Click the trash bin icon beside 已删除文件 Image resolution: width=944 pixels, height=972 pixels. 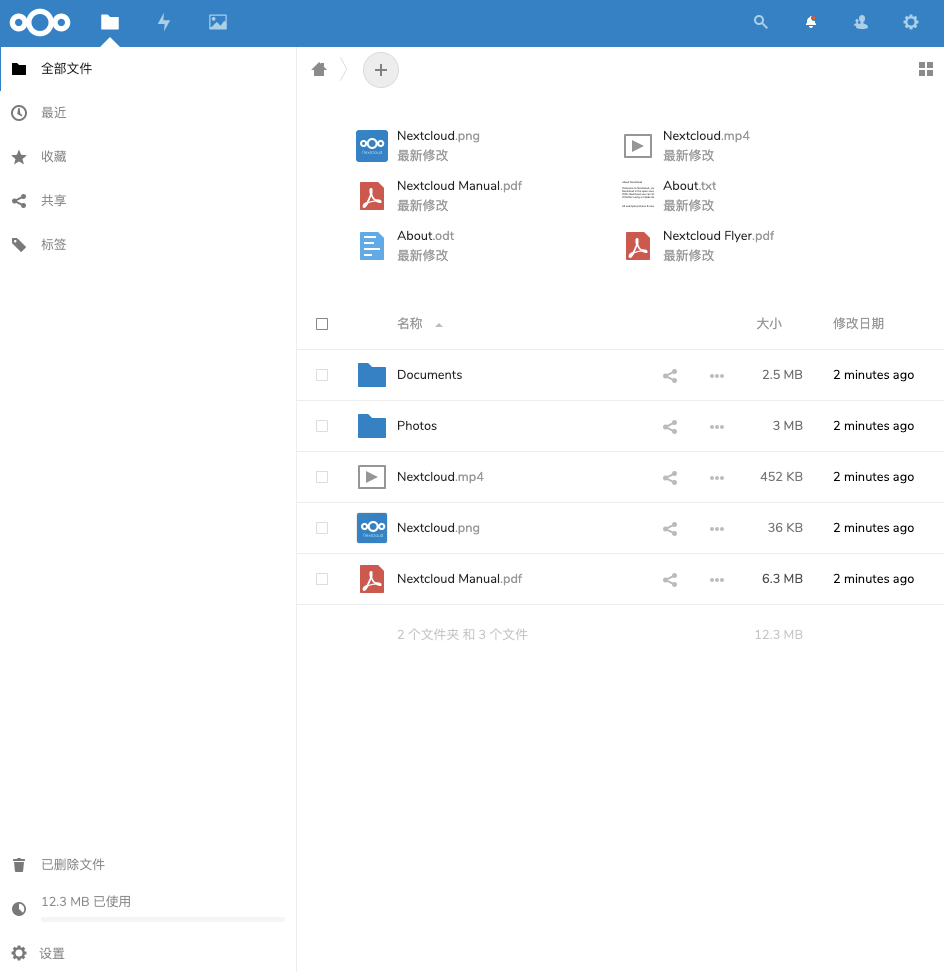pos(19,865)
